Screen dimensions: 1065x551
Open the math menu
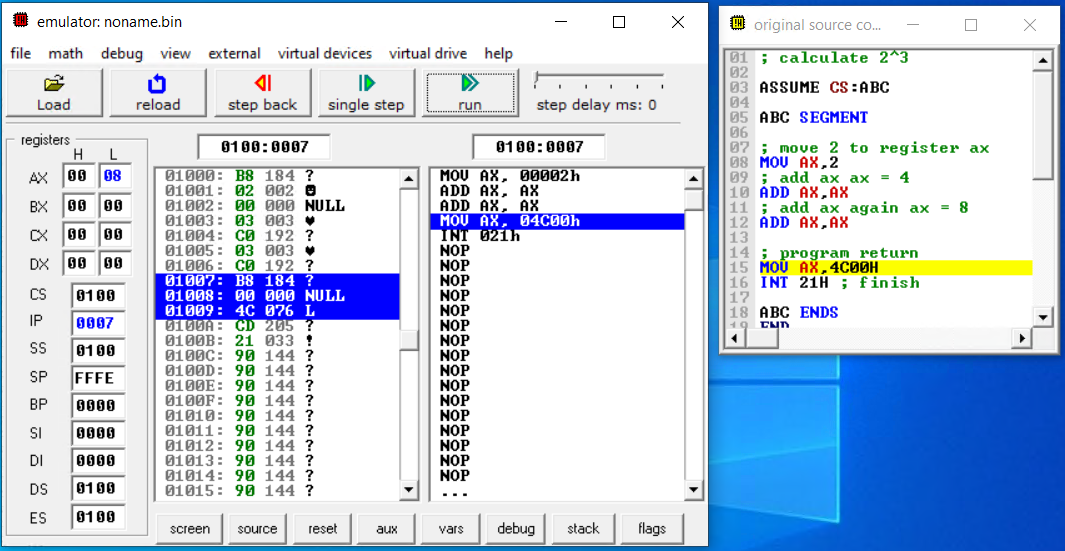tap(66, 54)
